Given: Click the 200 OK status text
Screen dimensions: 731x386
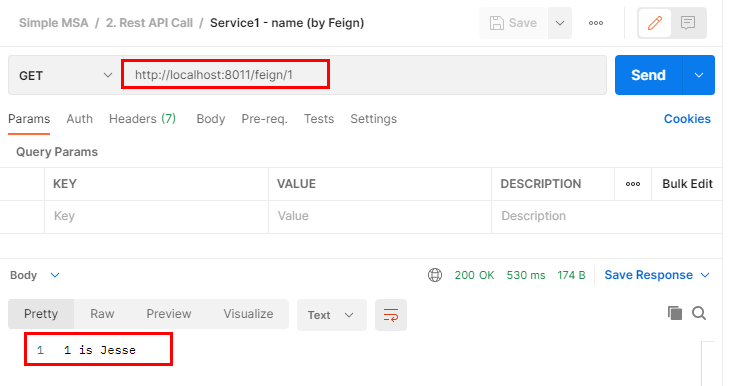Looking at the screenshot, I should click(x=474, y=275).
